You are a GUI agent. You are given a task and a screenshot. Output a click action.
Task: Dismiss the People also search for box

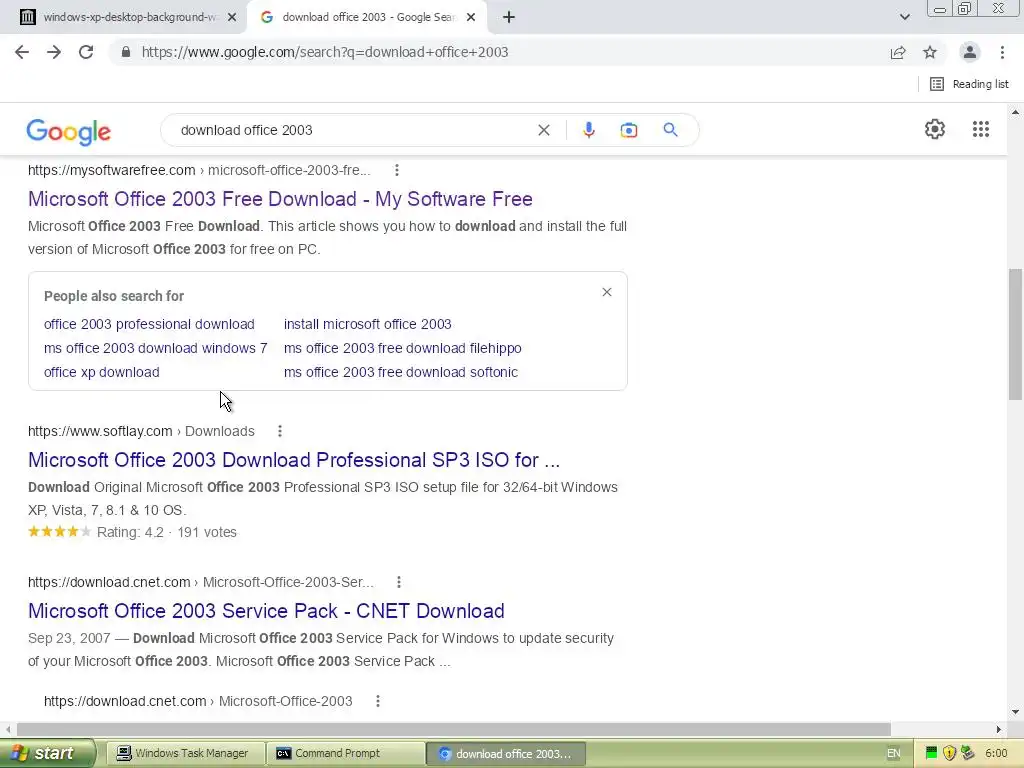coord(607,292)
